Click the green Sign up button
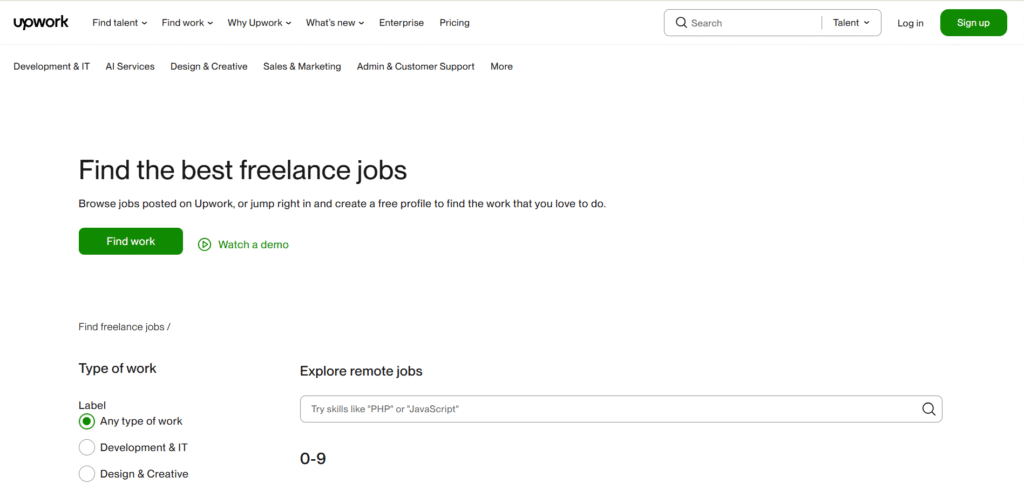The height and width of the screenshot is (484, 1024). click(973, 23)
